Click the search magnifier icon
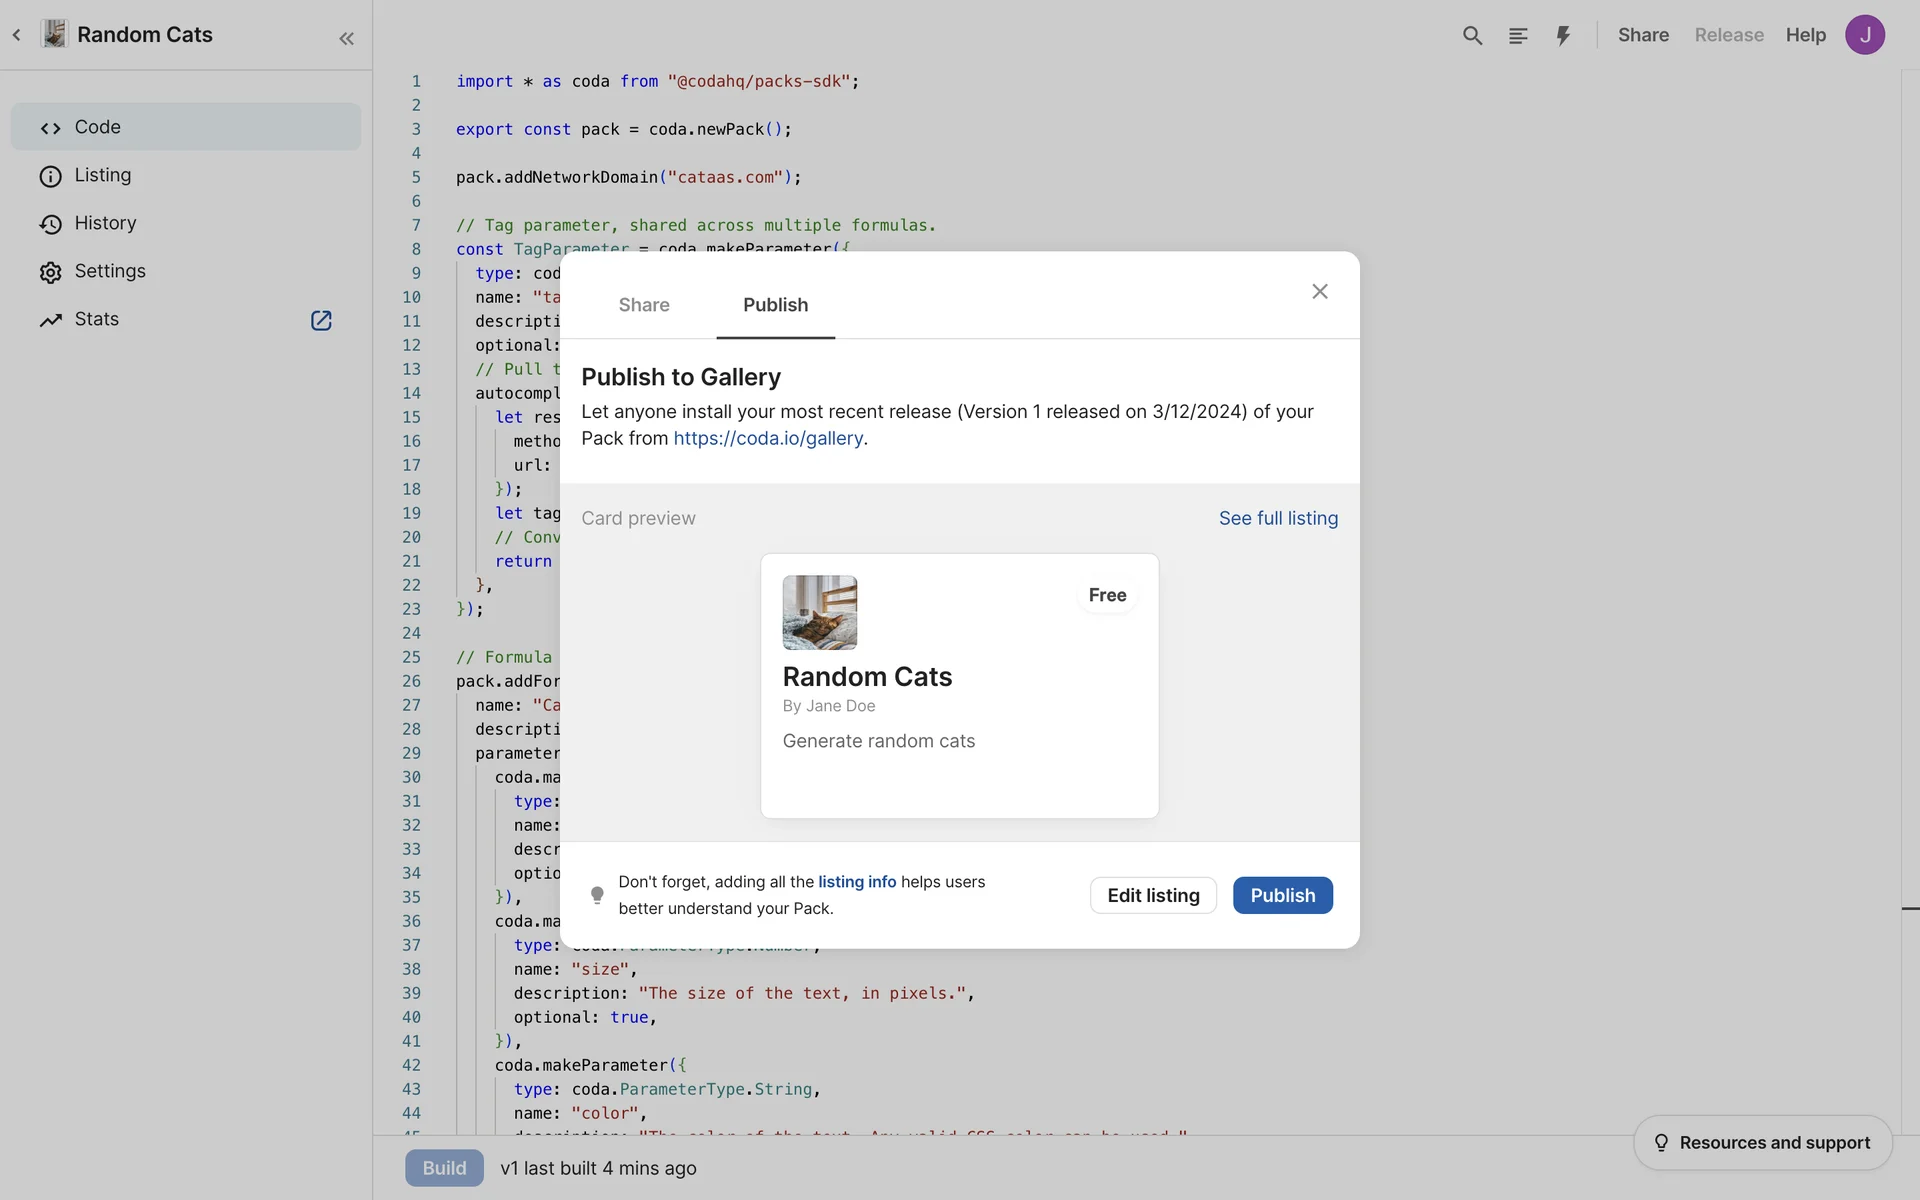This screenshot has width=1920, height=1200. tap(1472, 36)
